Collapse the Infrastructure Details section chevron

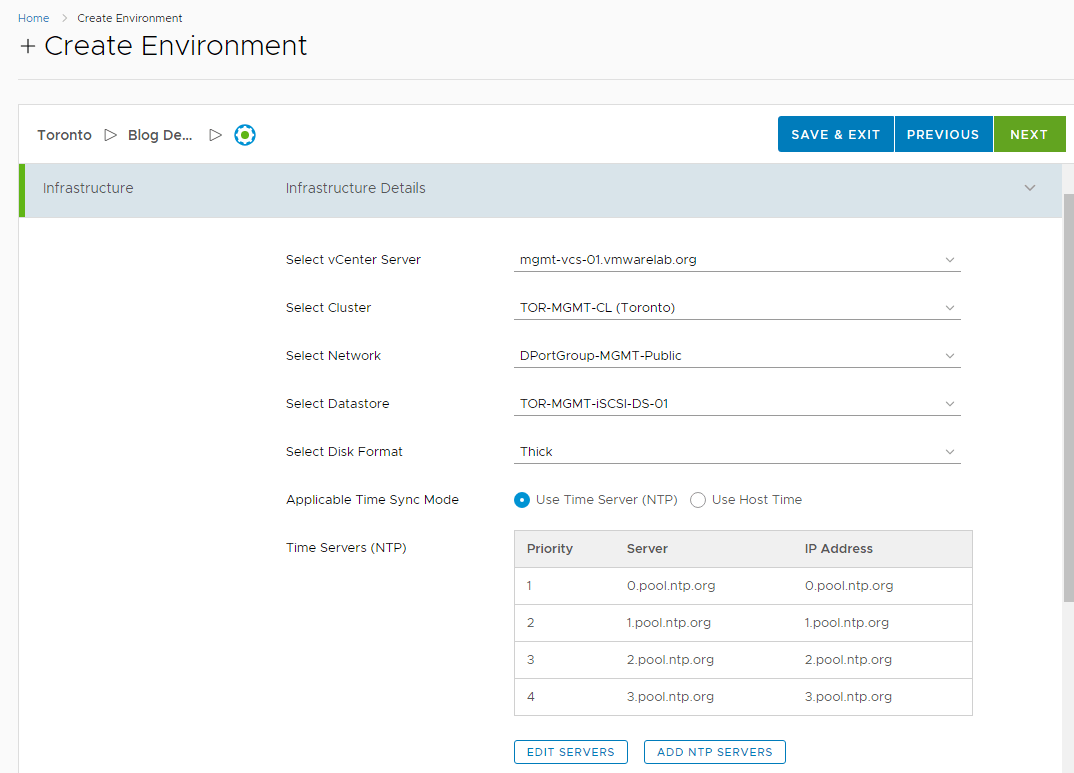(x=1030, y=188)
